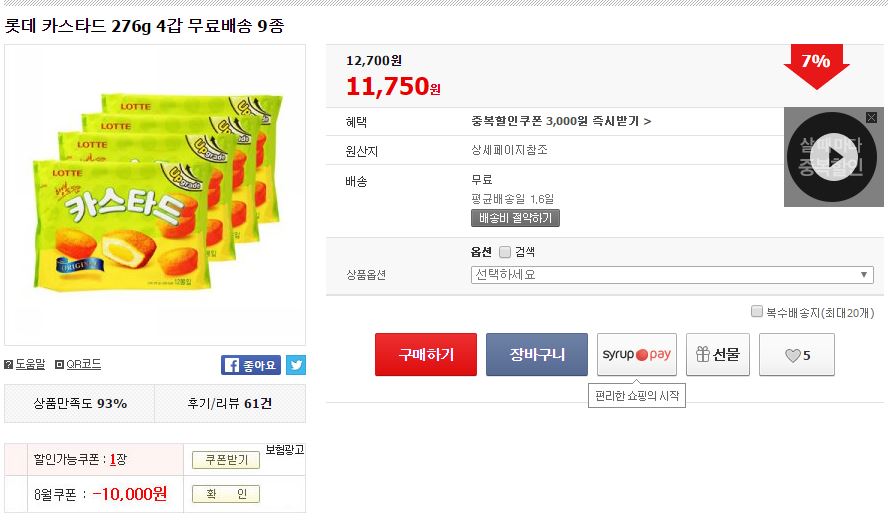888x524 pixels.
Task: Click the 쿠폰받기 coupon button
Action: click(226, 460)
